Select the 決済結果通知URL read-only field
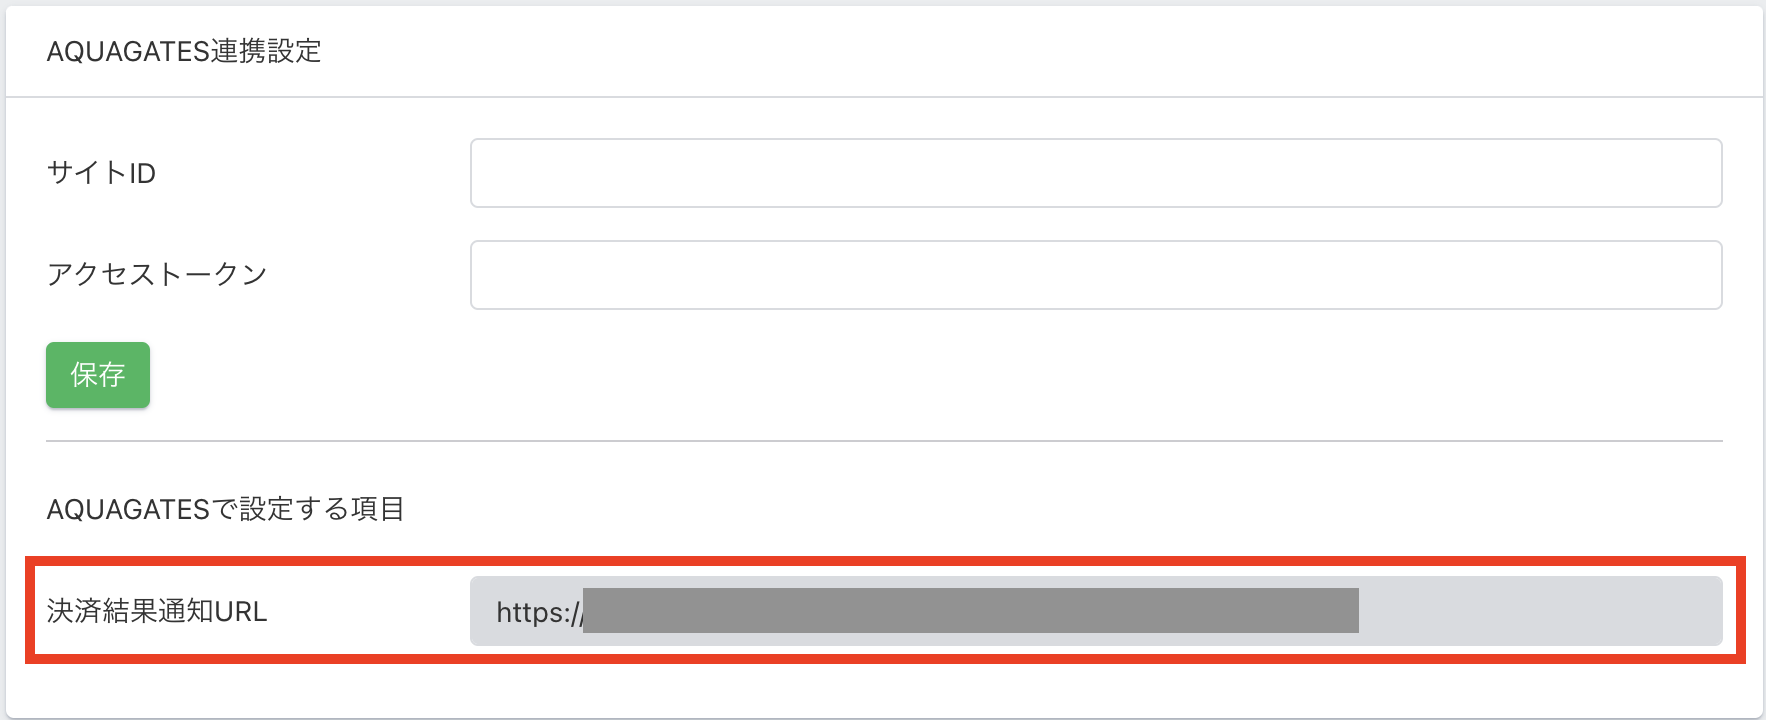 (1095, 611)
